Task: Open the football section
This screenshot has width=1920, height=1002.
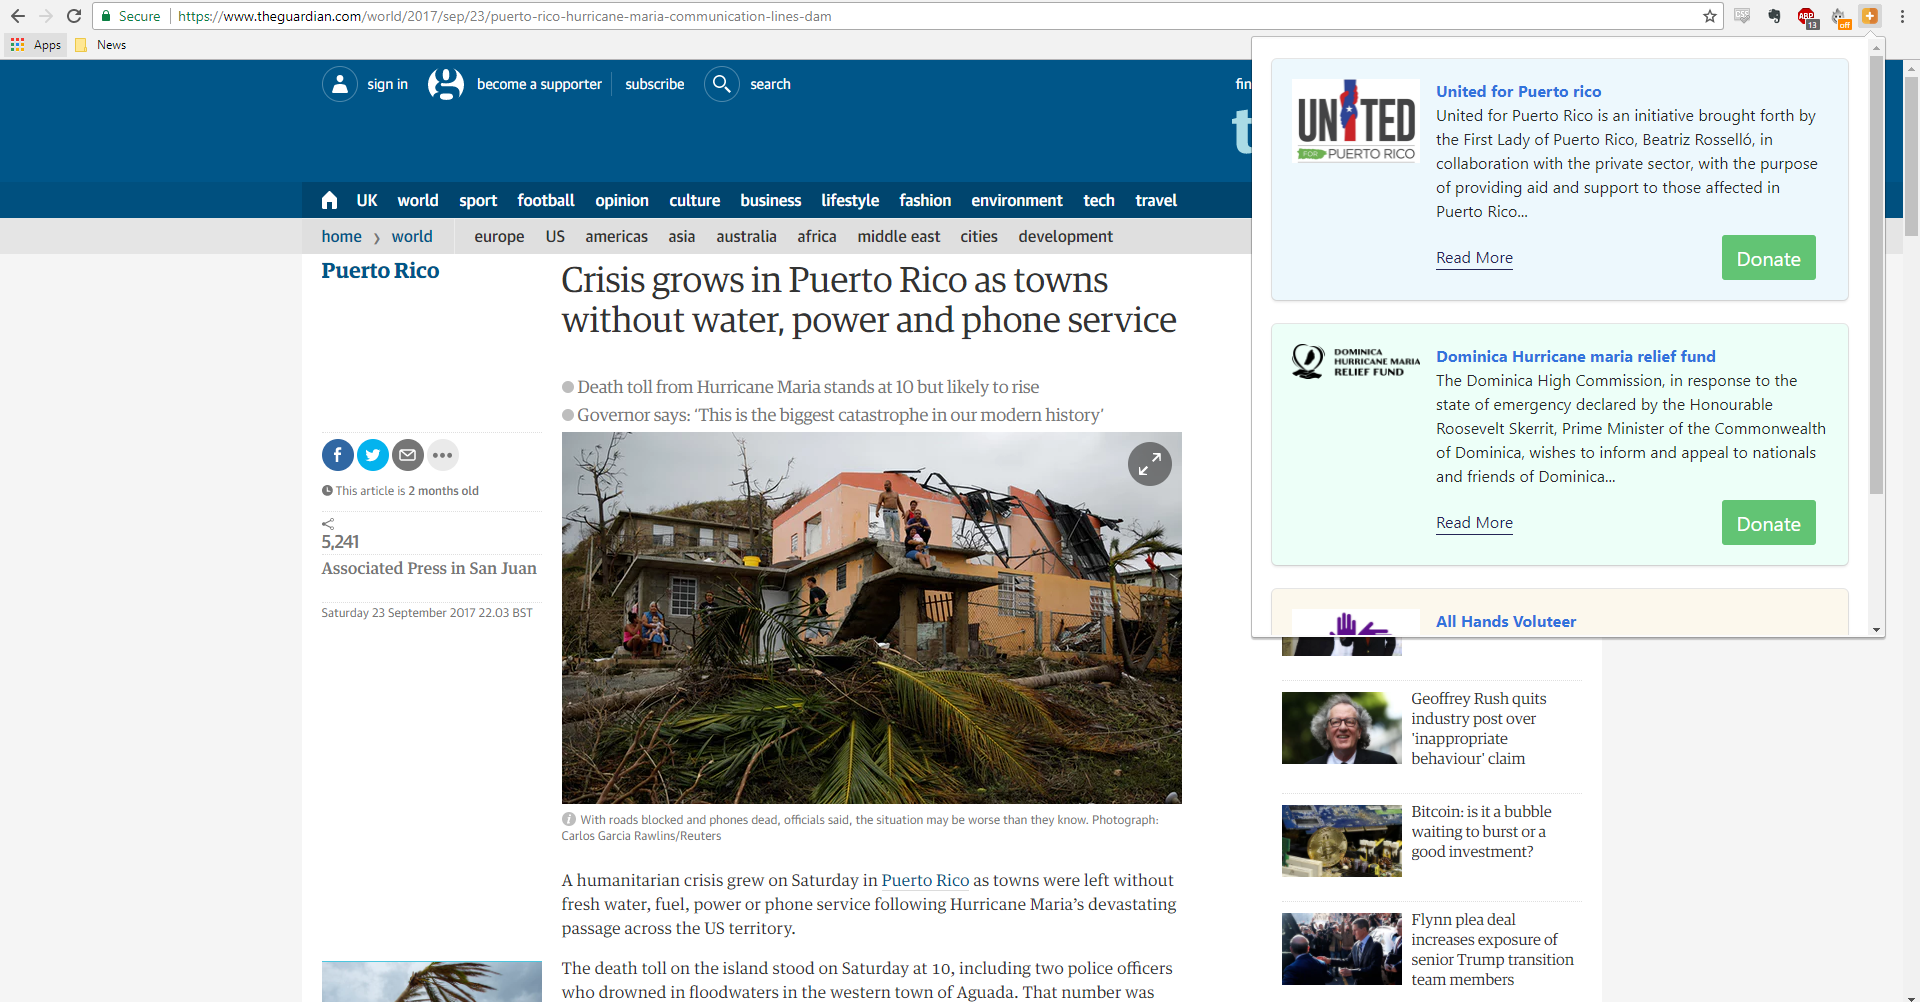Action: [x=546, y=200]
